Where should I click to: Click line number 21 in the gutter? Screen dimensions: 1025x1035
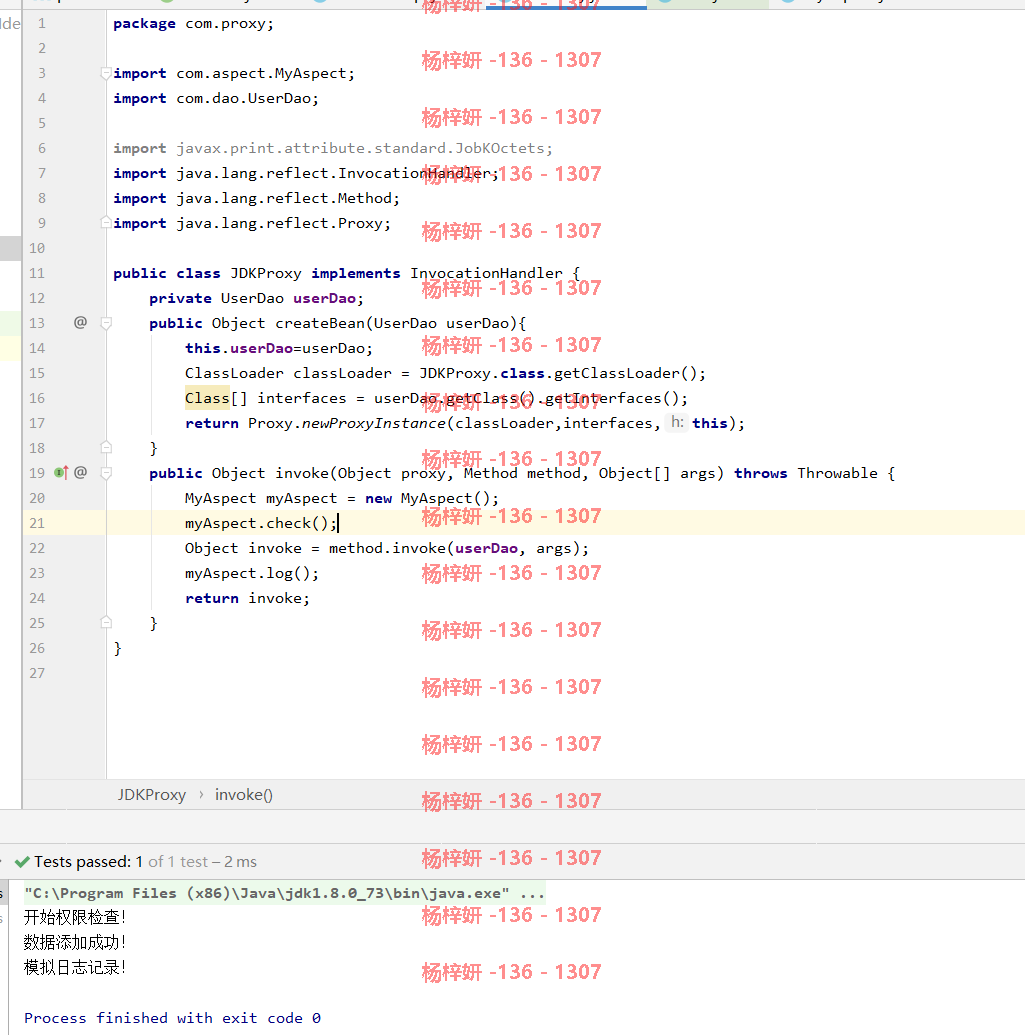(x=37, y=523)
